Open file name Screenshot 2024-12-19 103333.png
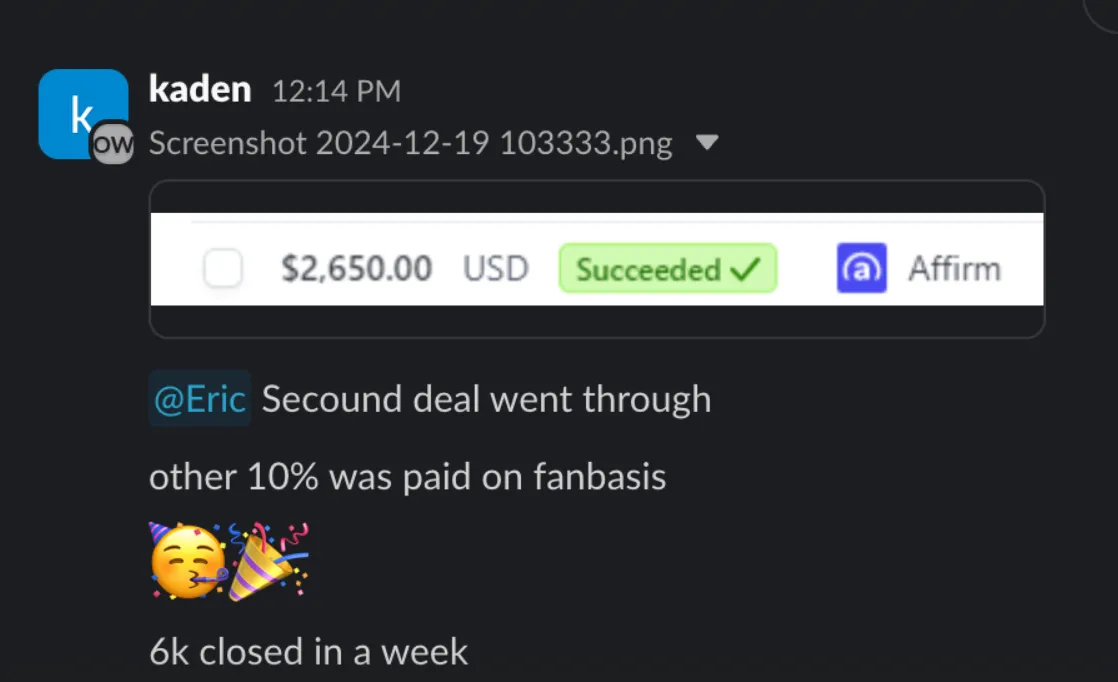This screenshot has width=1118, height=682. (x=411, y=143)
